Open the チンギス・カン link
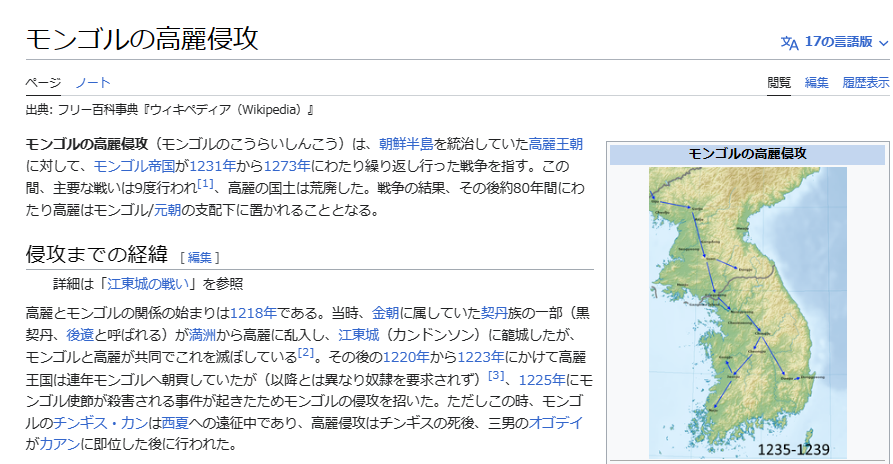This screenshot has height=464, width=893. tap(104, 422)
